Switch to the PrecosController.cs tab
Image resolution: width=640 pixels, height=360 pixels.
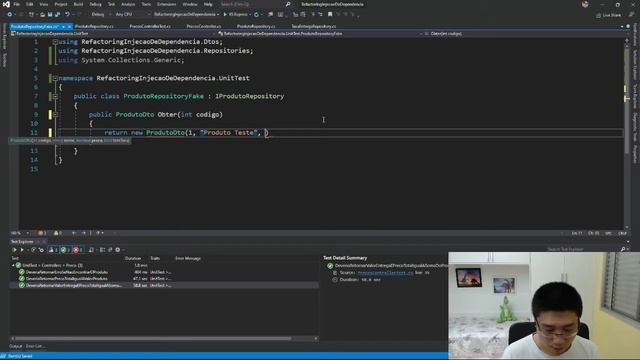(x=204, y=26)
